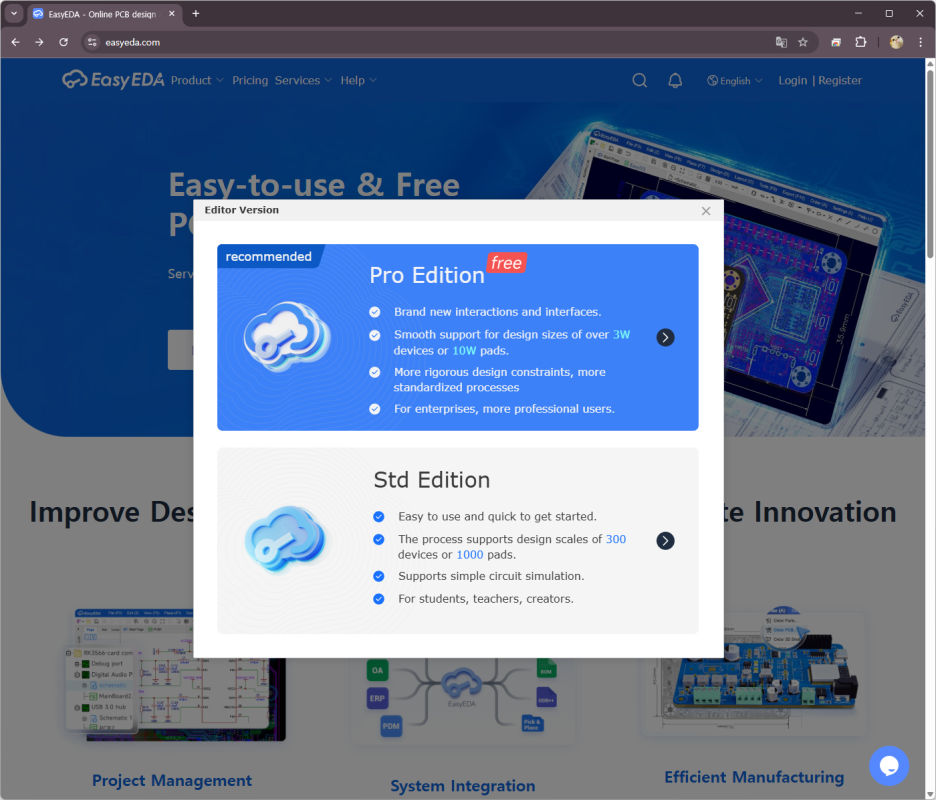
Task: Close the EasyEDA browser tab
Action: (171, 14)
